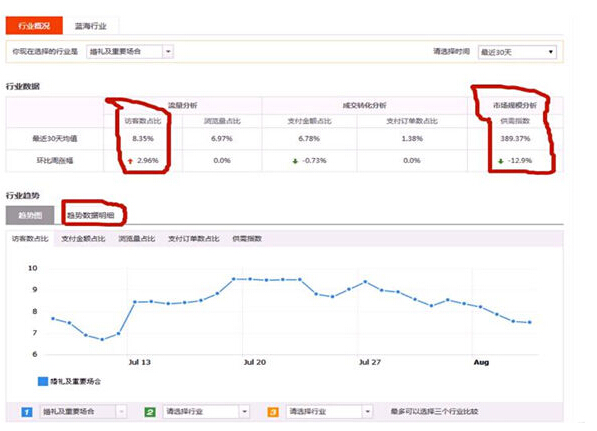Screen dimensions: 597x431
Task: Click the green number 2 comparison badge
Action: pos(150,412)
